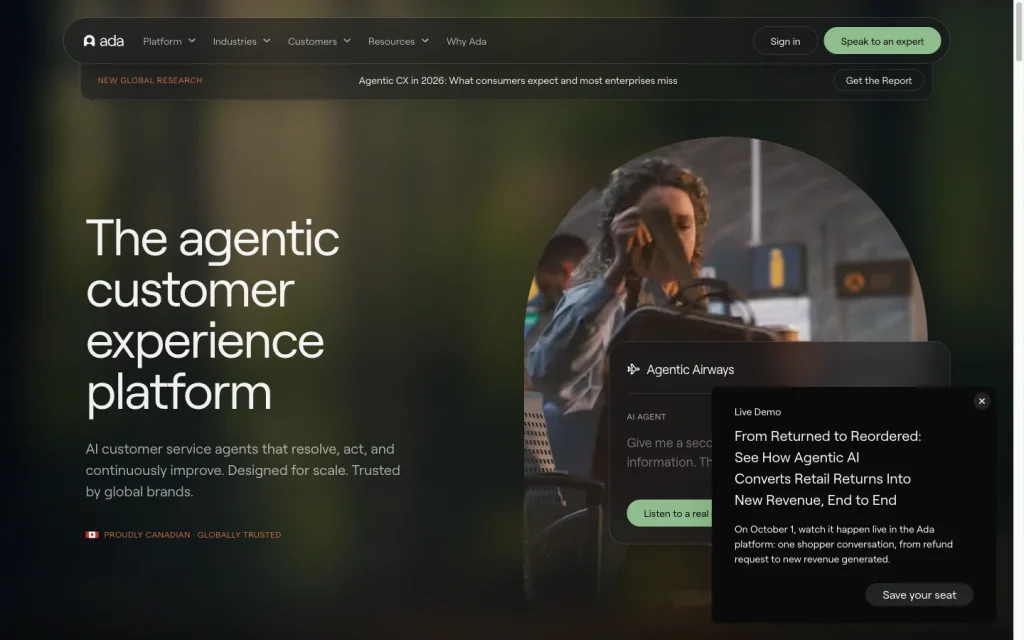Click the Save your seat button
The image size is (1024, 640).
coord(919,595)
